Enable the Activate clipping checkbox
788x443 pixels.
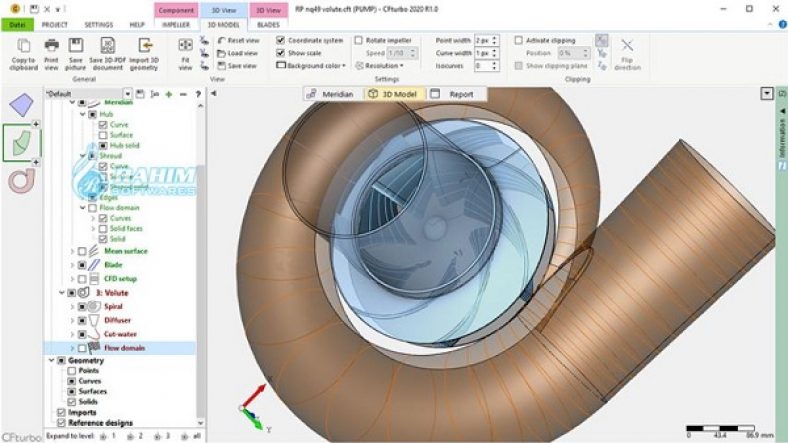point(519,40)
